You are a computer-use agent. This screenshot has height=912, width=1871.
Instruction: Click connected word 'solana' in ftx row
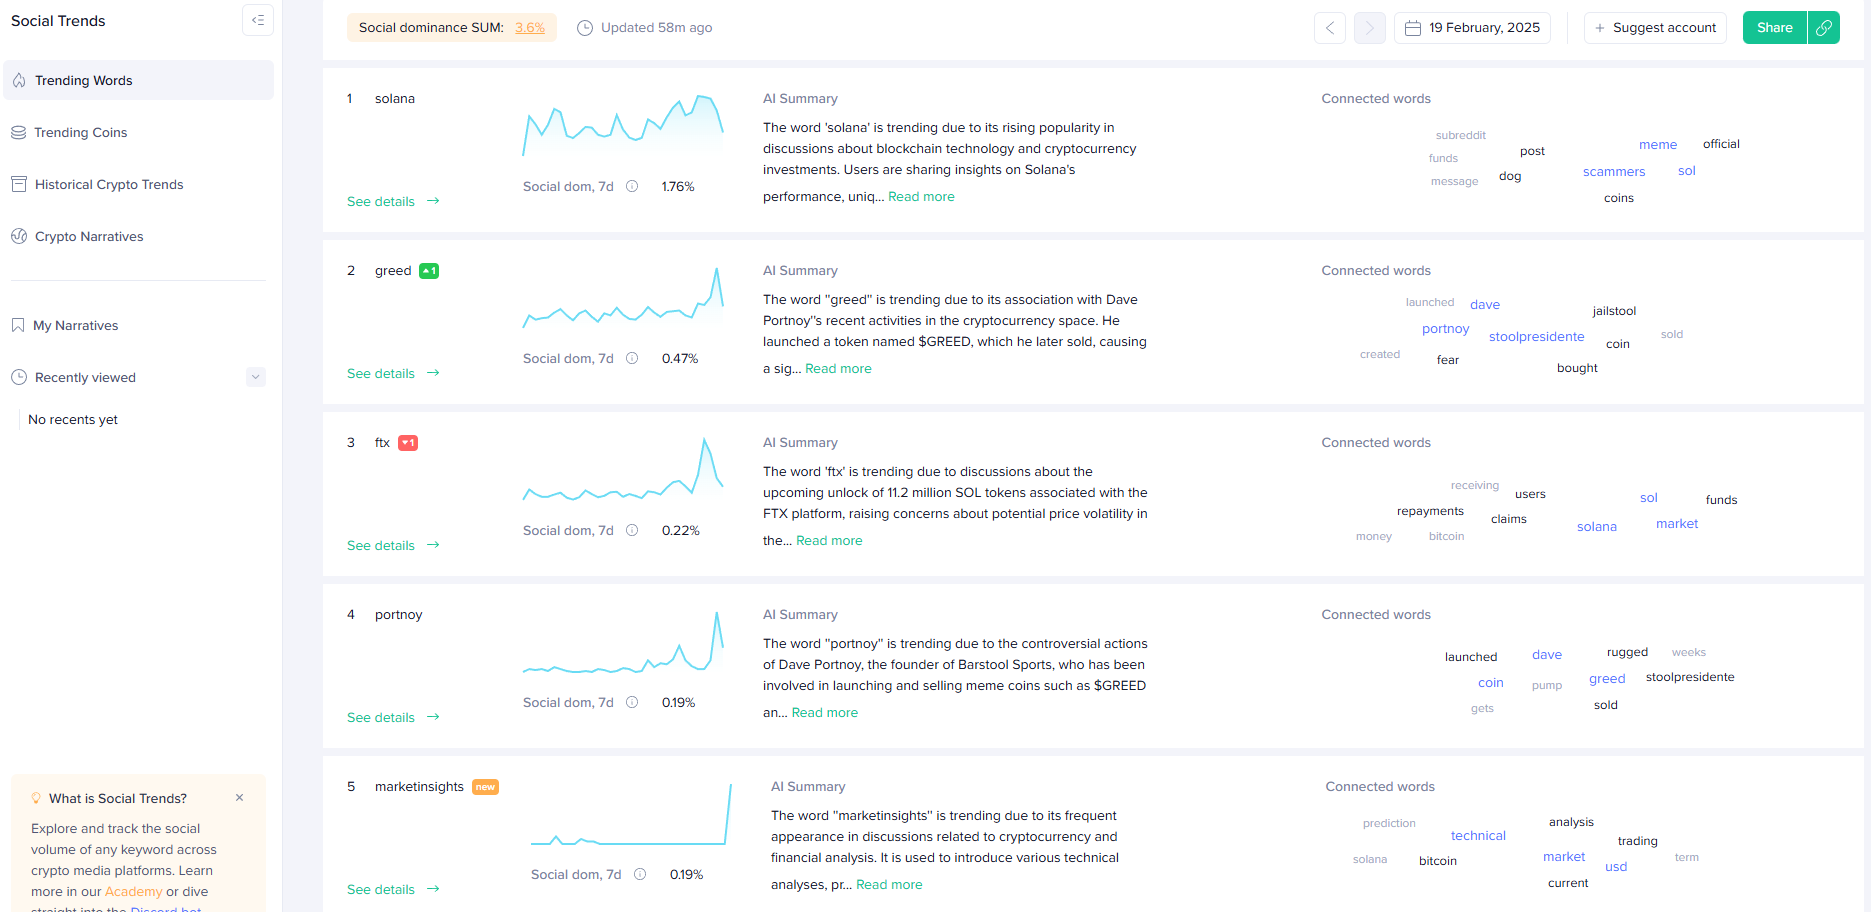click(1596, 527)
